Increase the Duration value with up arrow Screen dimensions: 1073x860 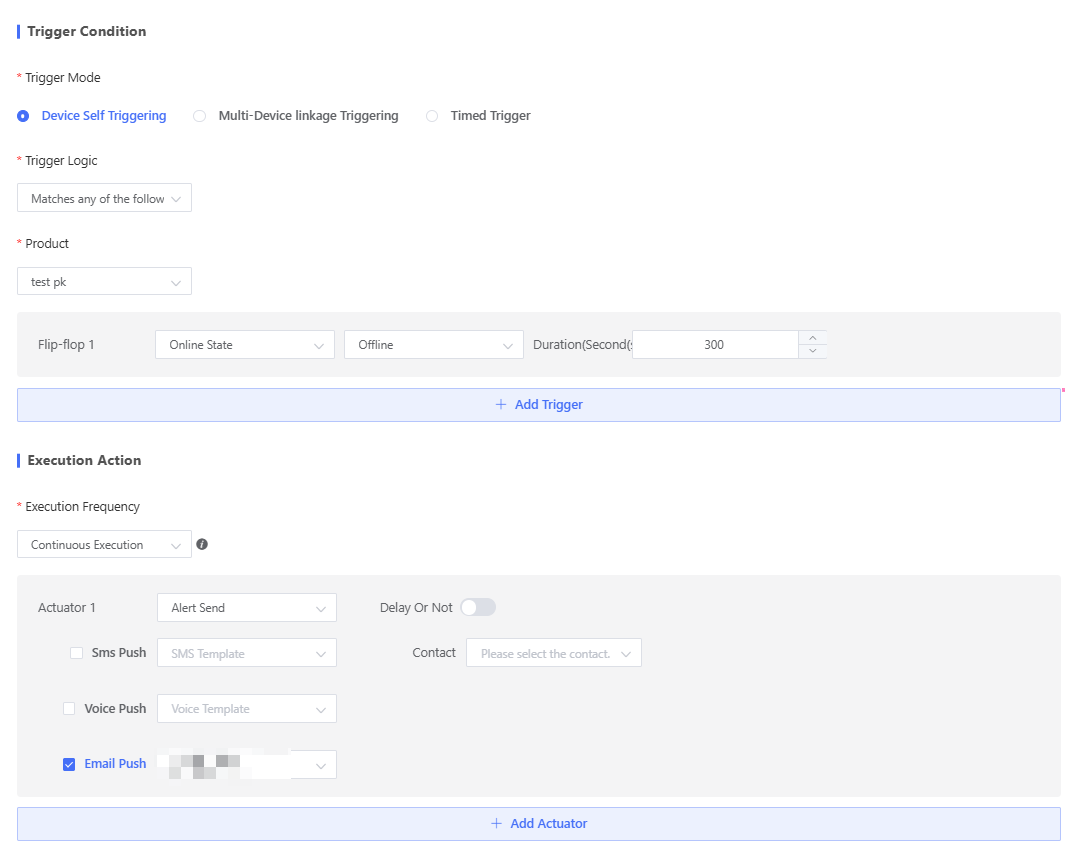coord(812,338)
